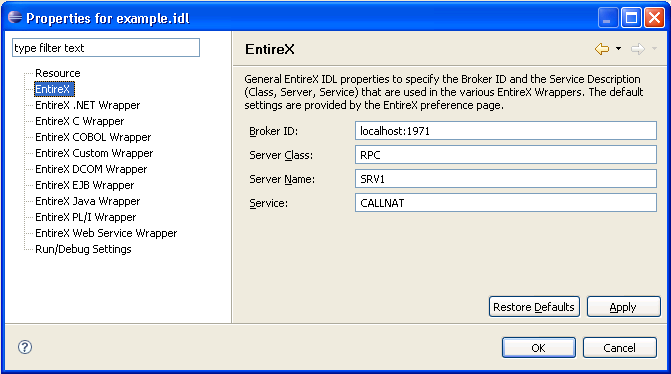Open the help question mark icon

[x=25, y=347]
